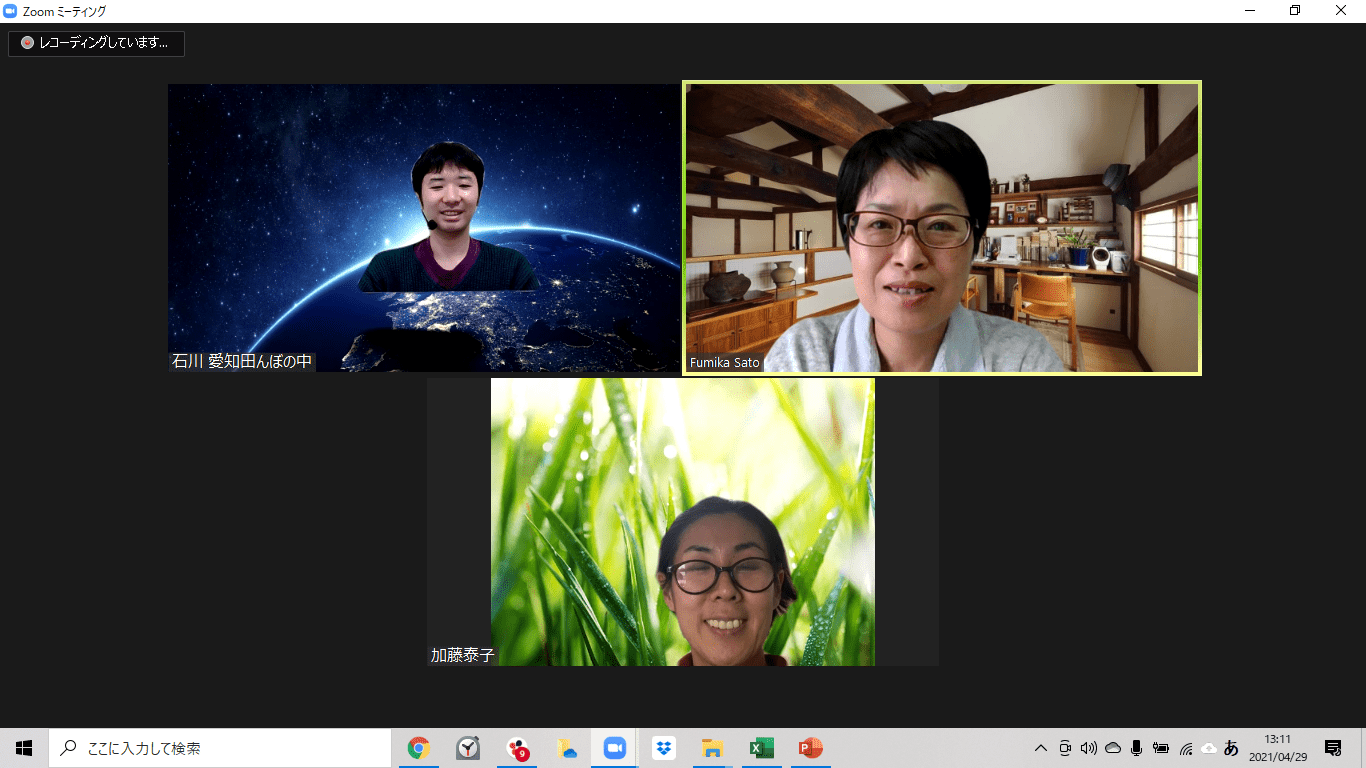Screen dimensions: 1366x768
Task: Click the taskbar search box
Action: 220,748
